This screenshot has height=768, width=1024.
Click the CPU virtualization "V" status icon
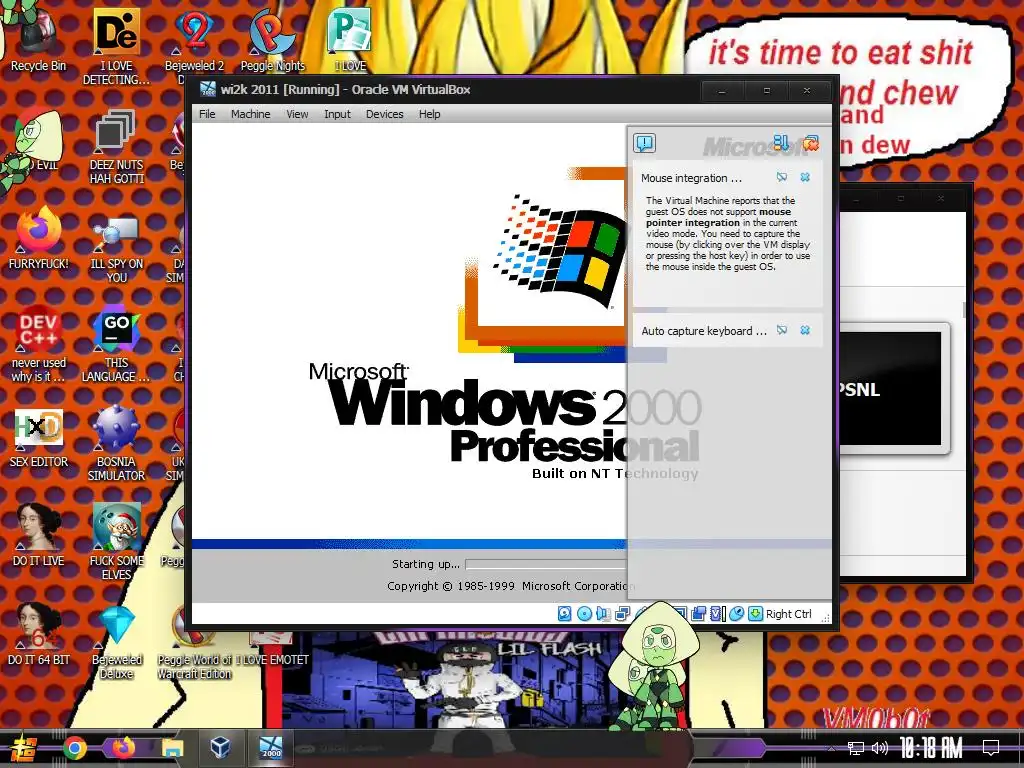[x=717, y=613]
